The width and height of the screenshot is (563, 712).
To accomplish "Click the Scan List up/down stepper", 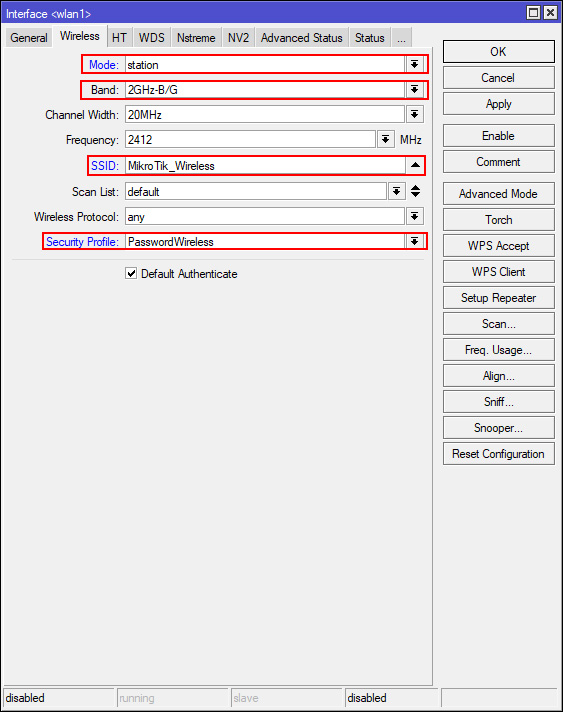I will coord(415,191).
